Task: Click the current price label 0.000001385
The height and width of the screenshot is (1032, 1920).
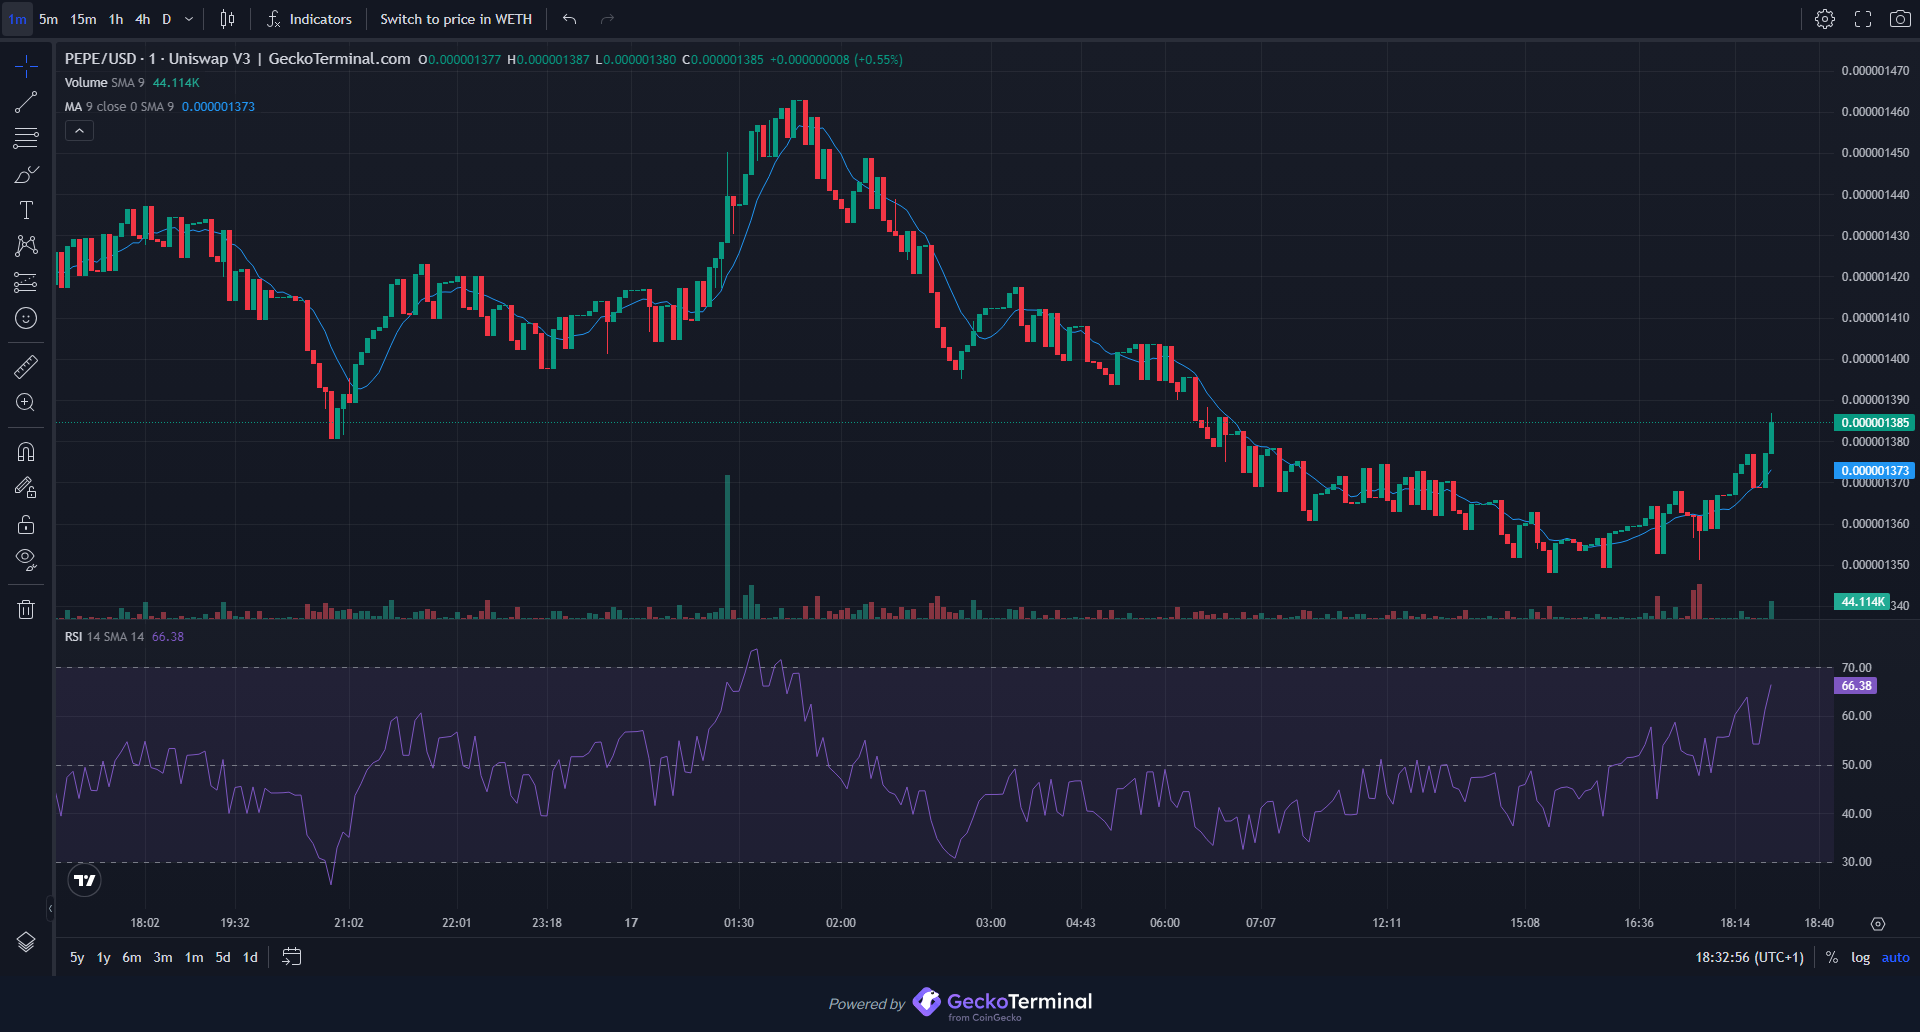Action: [1875, 423]
